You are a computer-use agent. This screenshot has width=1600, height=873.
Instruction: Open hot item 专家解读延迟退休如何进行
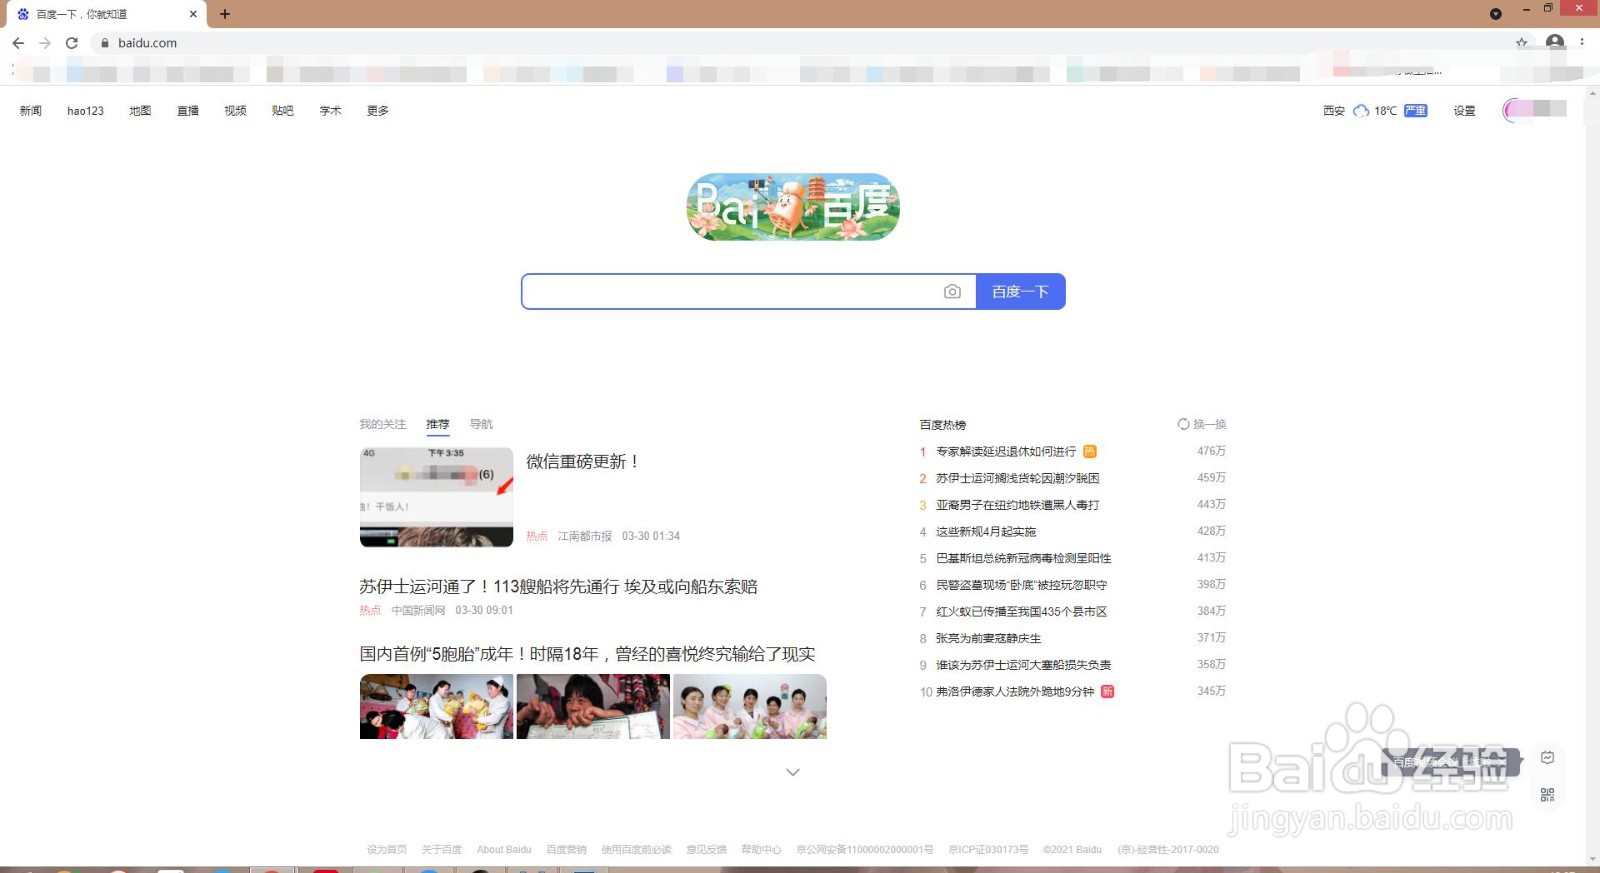click(1006, 452)
